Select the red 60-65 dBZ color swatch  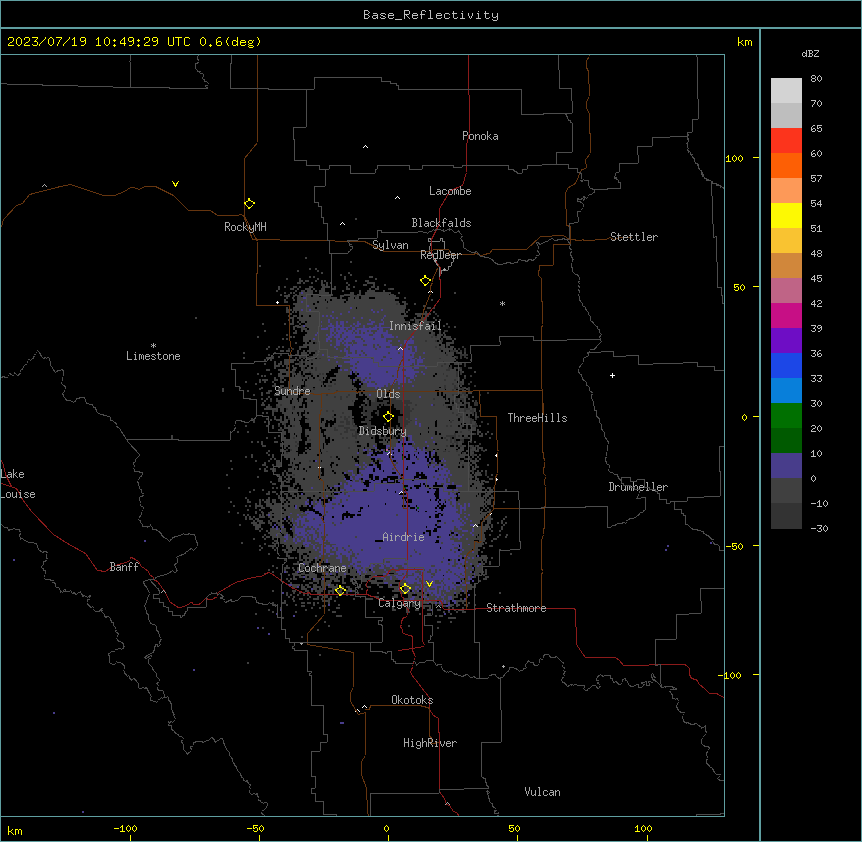786,141
